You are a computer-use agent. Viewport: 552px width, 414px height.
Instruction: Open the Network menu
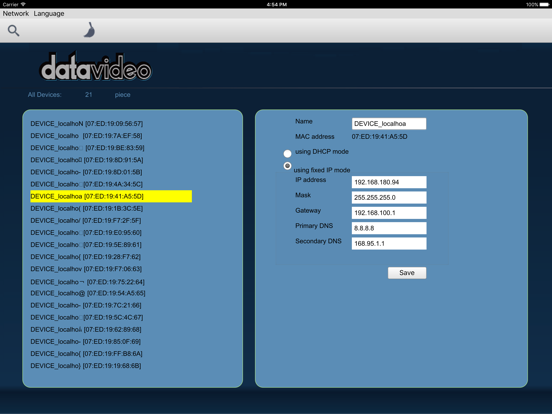[15, 13]
